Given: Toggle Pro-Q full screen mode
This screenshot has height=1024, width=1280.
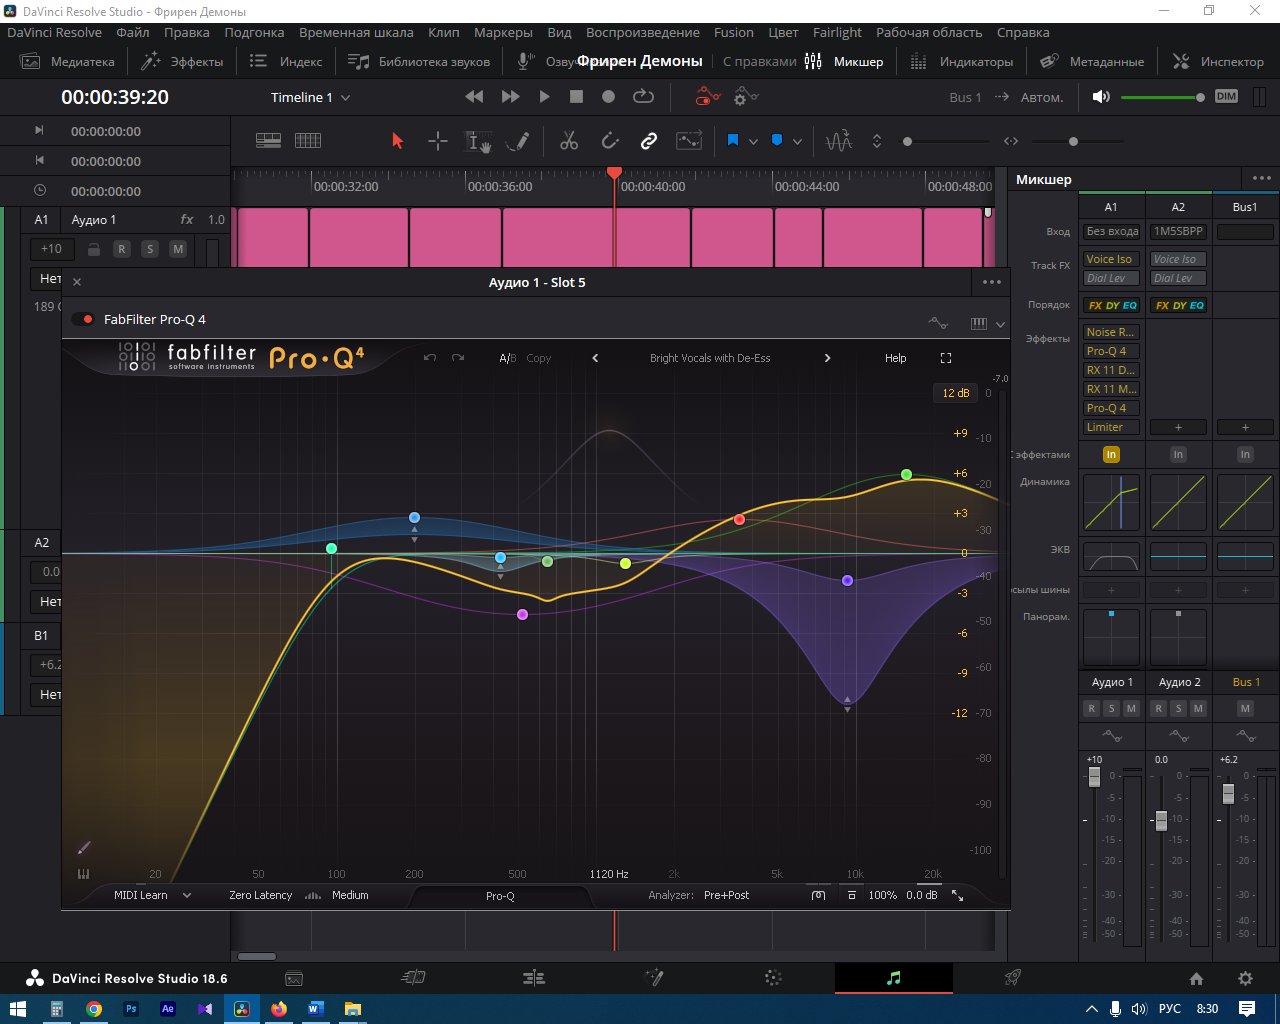Looking at the screenshot, I should pyautogui.click(x=946, y=358).
